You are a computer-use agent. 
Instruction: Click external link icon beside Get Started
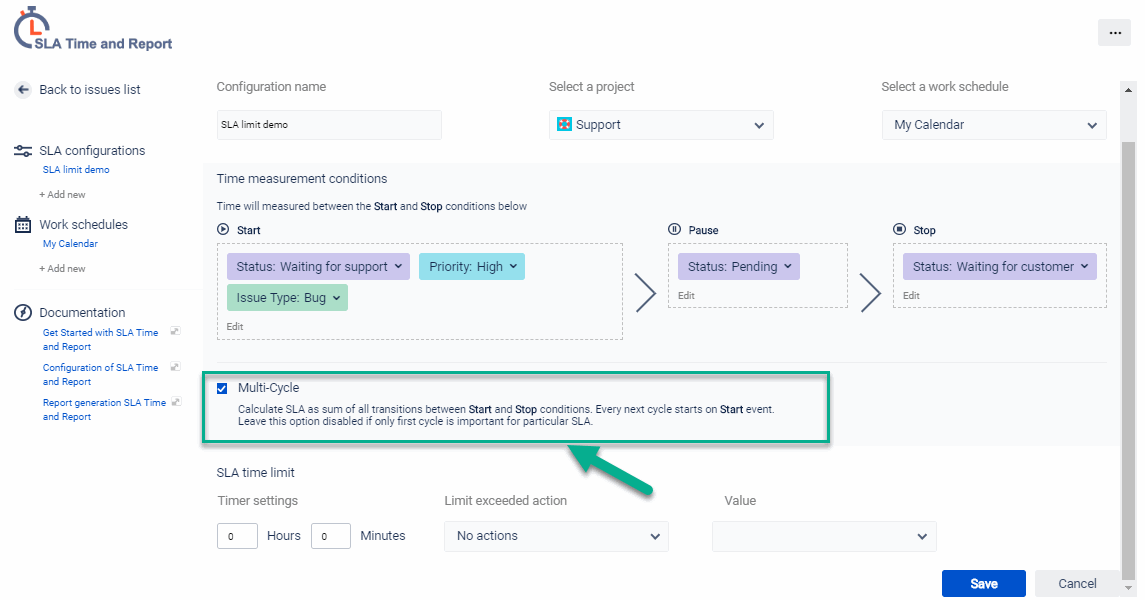(175, 331)
